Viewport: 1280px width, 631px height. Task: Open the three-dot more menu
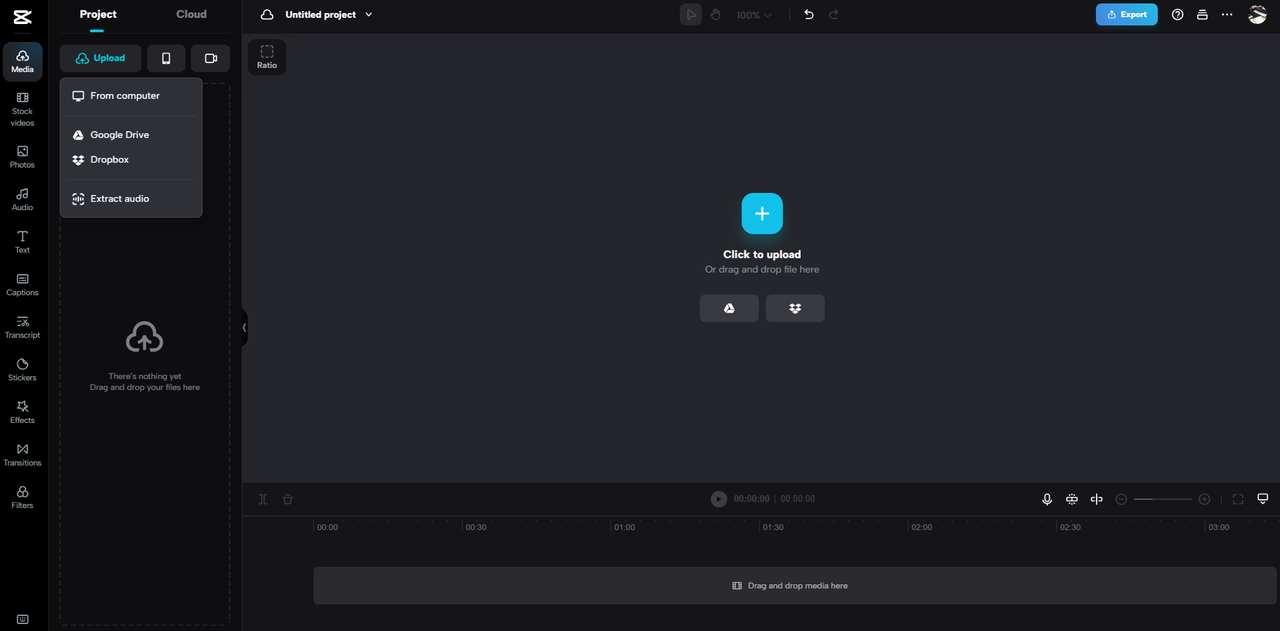(x=1227, y=15)
